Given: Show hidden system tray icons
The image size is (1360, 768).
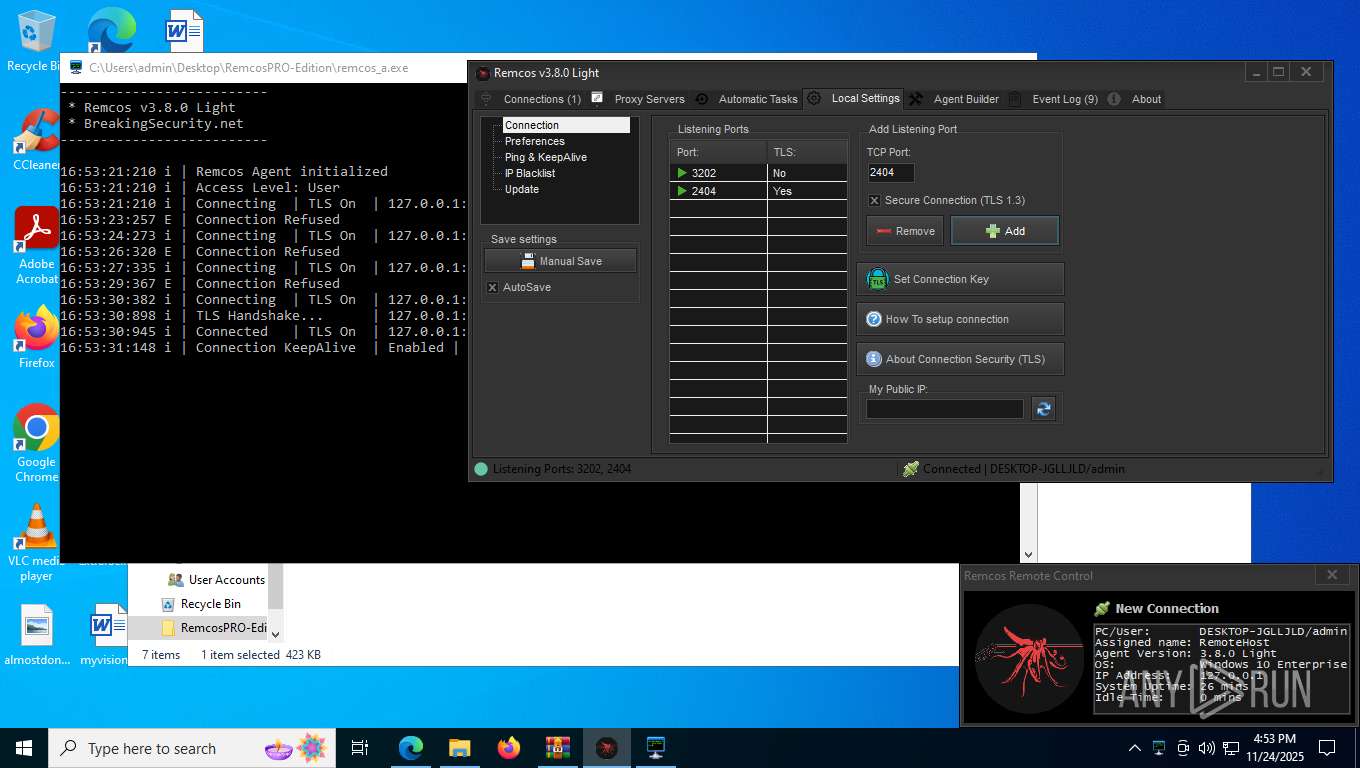Looking at the screenshot, I should [x=1135, y=748].
